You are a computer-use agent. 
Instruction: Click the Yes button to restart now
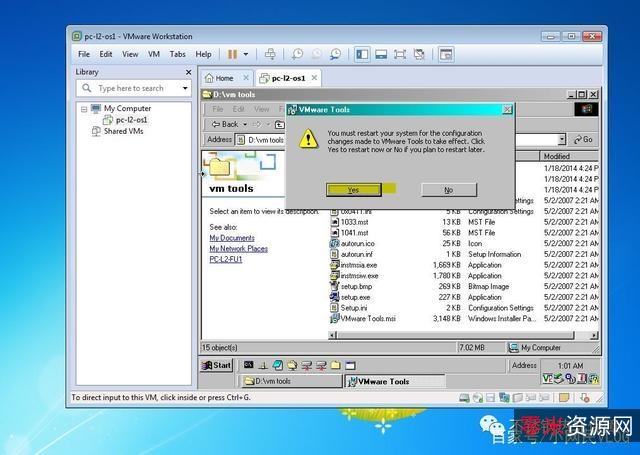click(353, 190)
